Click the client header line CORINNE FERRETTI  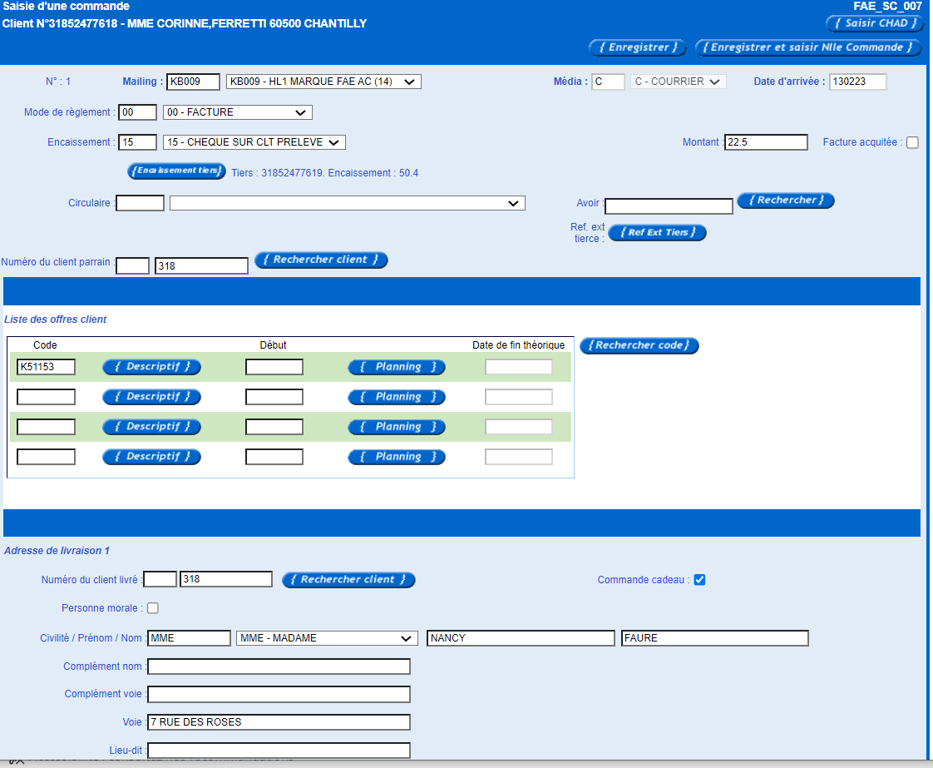click(x=184, y=24)
